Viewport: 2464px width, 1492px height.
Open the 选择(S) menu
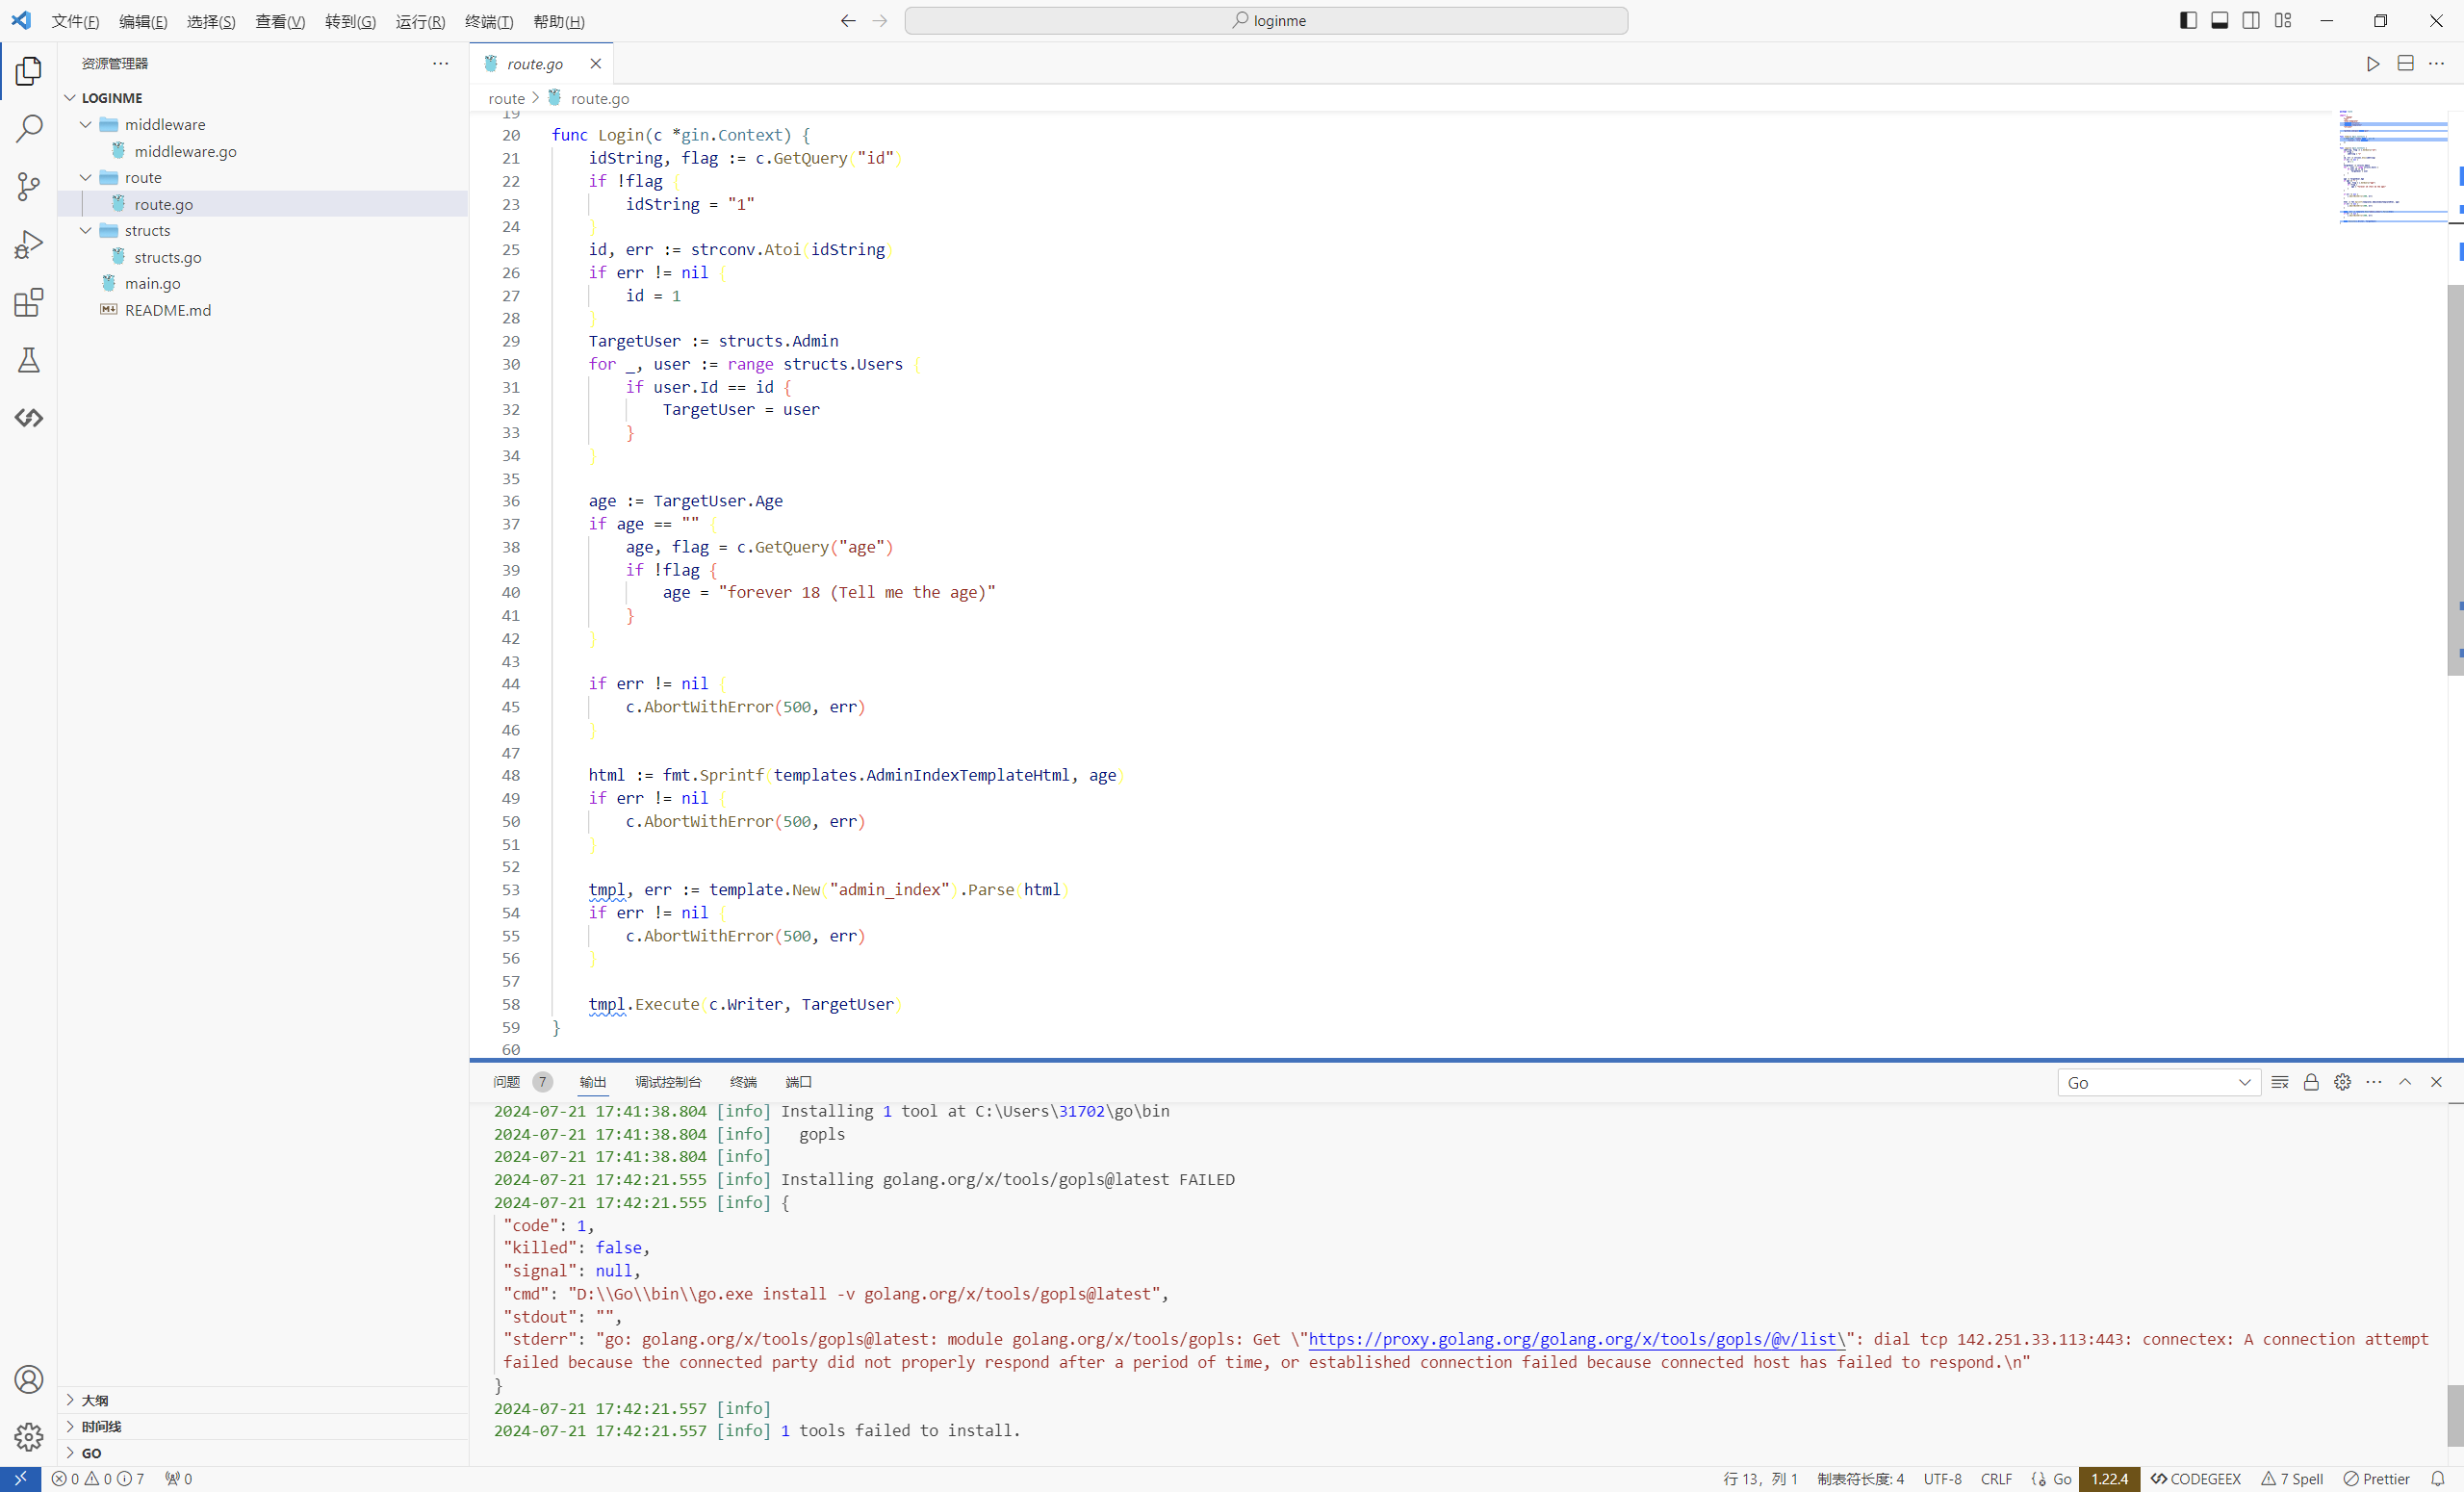pyautogui.click(x=211, y=21)
